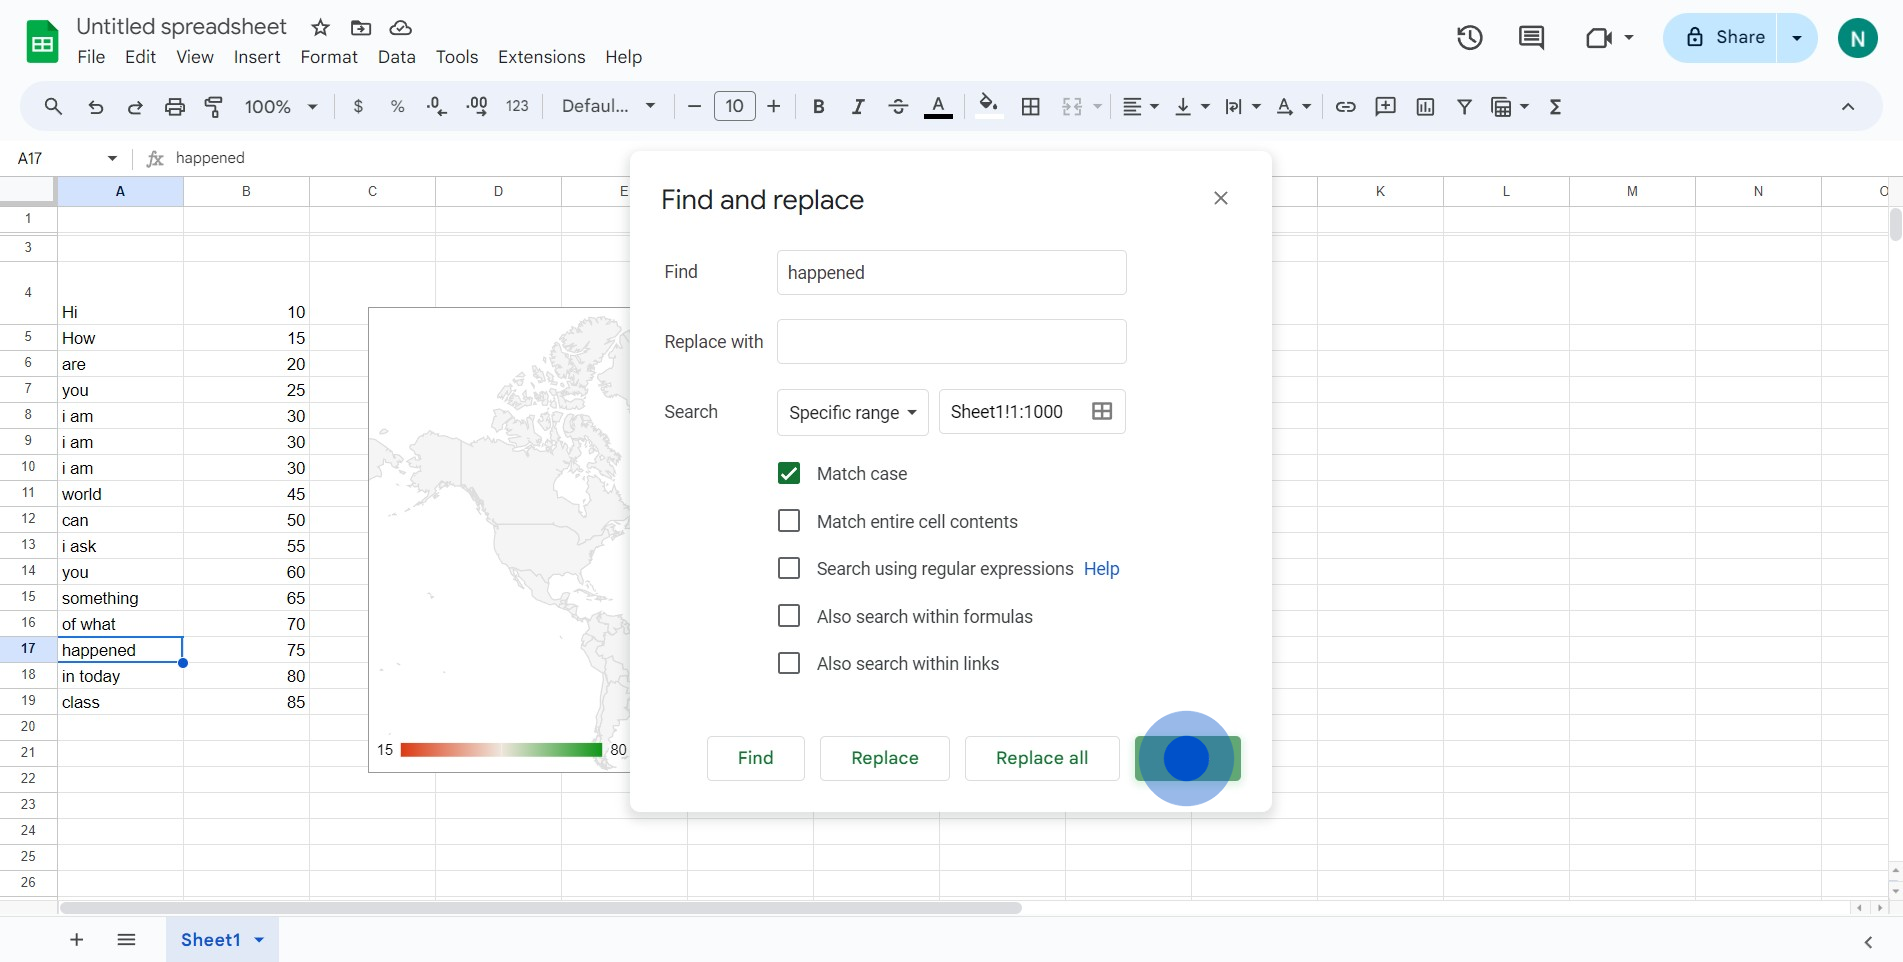This screenshot has height=962, width=1903.
Task: Click the print icon in toolbar
Action: coord(175,107)
